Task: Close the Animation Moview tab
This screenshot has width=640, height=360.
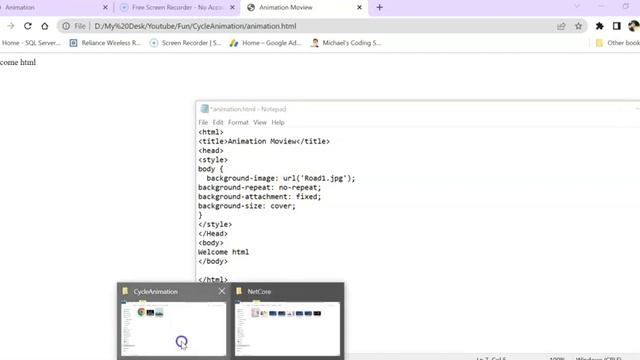Action: 359,7
